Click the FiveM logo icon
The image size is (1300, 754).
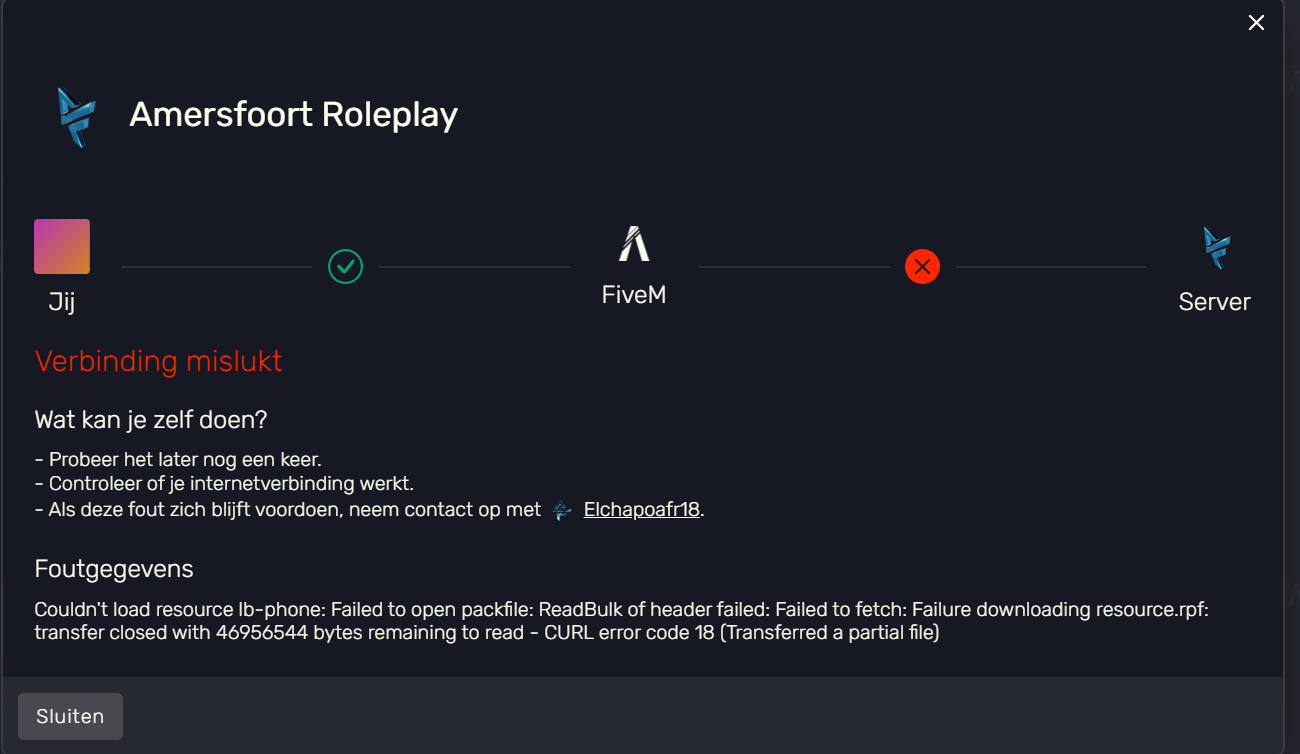[634, 244]
